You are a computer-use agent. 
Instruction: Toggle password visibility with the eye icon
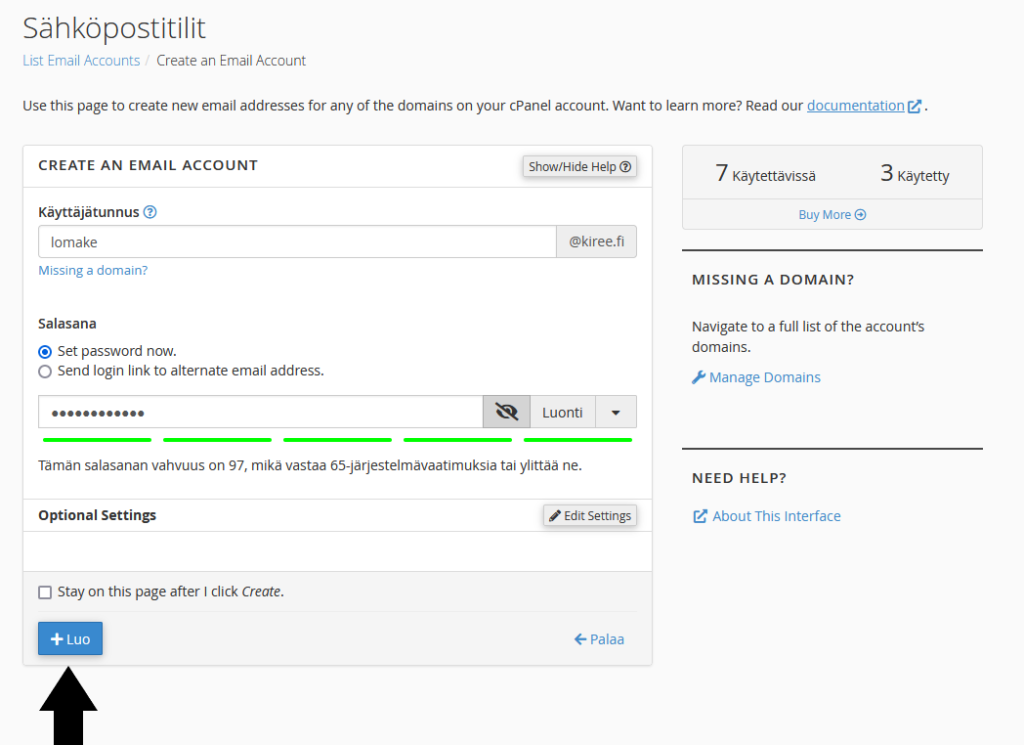(x=506, y=412)
